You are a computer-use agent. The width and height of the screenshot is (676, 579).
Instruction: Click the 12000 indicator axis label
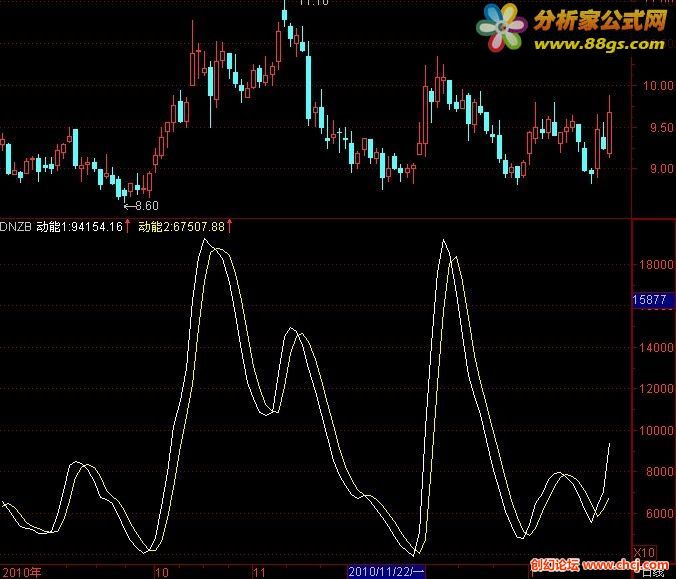[656, 389]
